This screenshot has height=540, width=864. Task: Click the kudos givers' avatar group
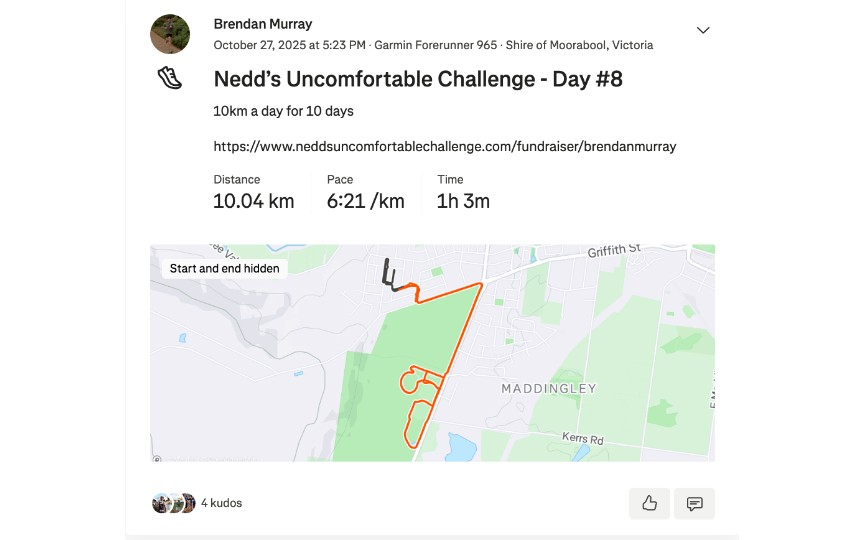(173, 503)
